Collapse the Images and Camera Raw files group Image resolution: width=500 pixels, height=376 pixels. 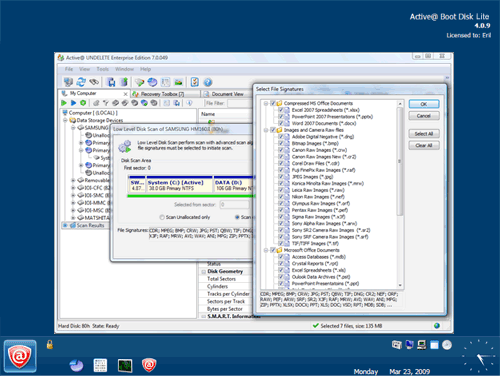pos(266,130)
